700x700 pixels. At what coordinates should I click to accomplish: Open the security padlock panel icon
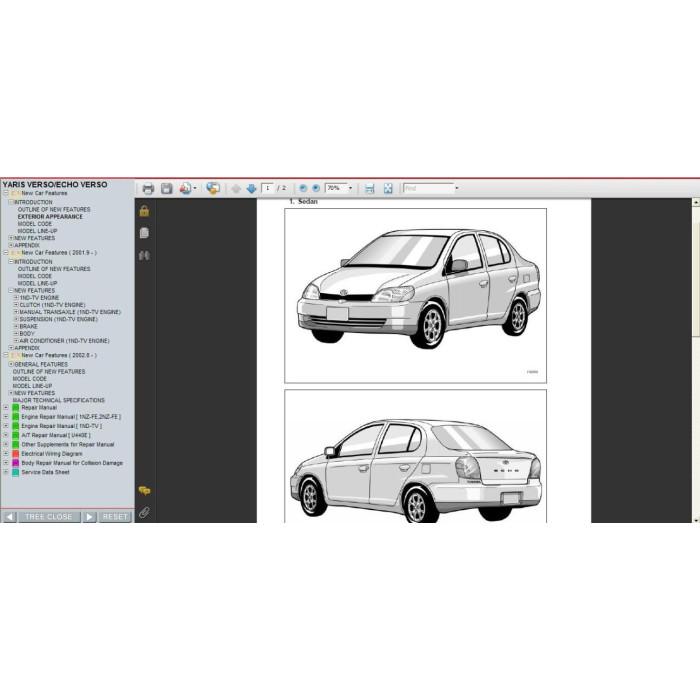point(144,211)
